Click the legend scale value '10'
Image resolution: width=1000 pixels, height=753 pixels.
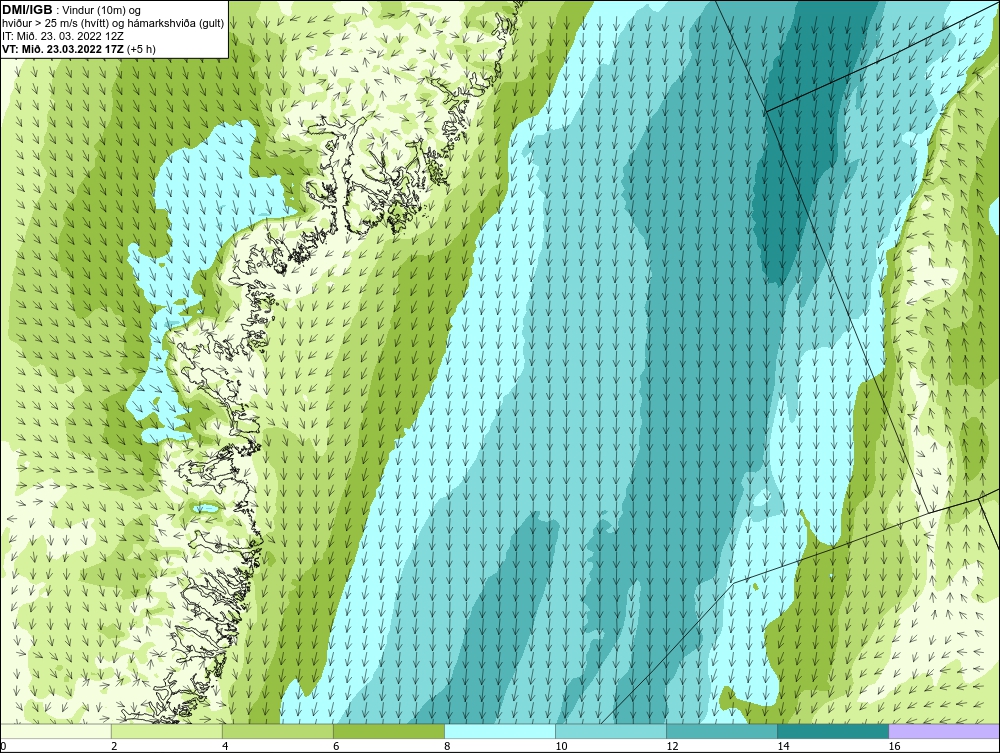tap(561, 746)
